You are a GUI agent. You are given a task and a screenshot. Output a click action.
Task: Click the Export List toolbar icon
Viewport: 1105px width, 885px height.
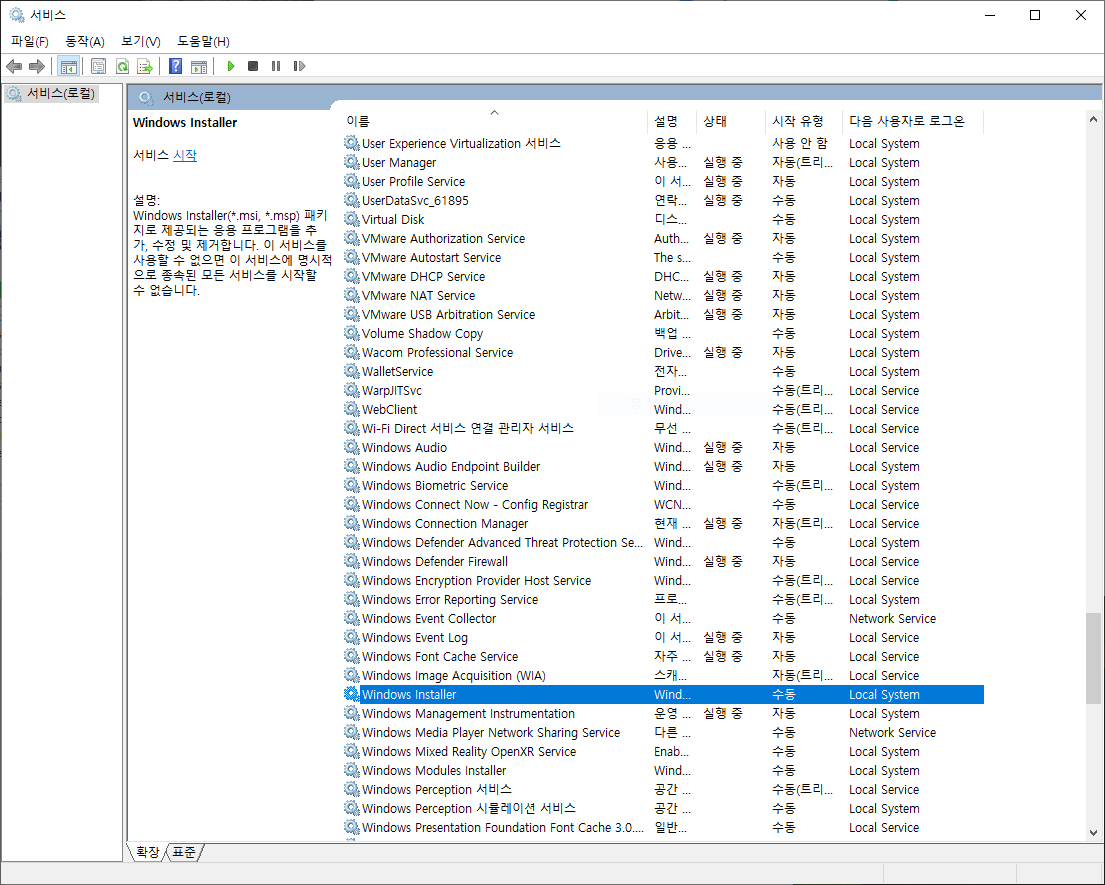[x=145, y=66]
